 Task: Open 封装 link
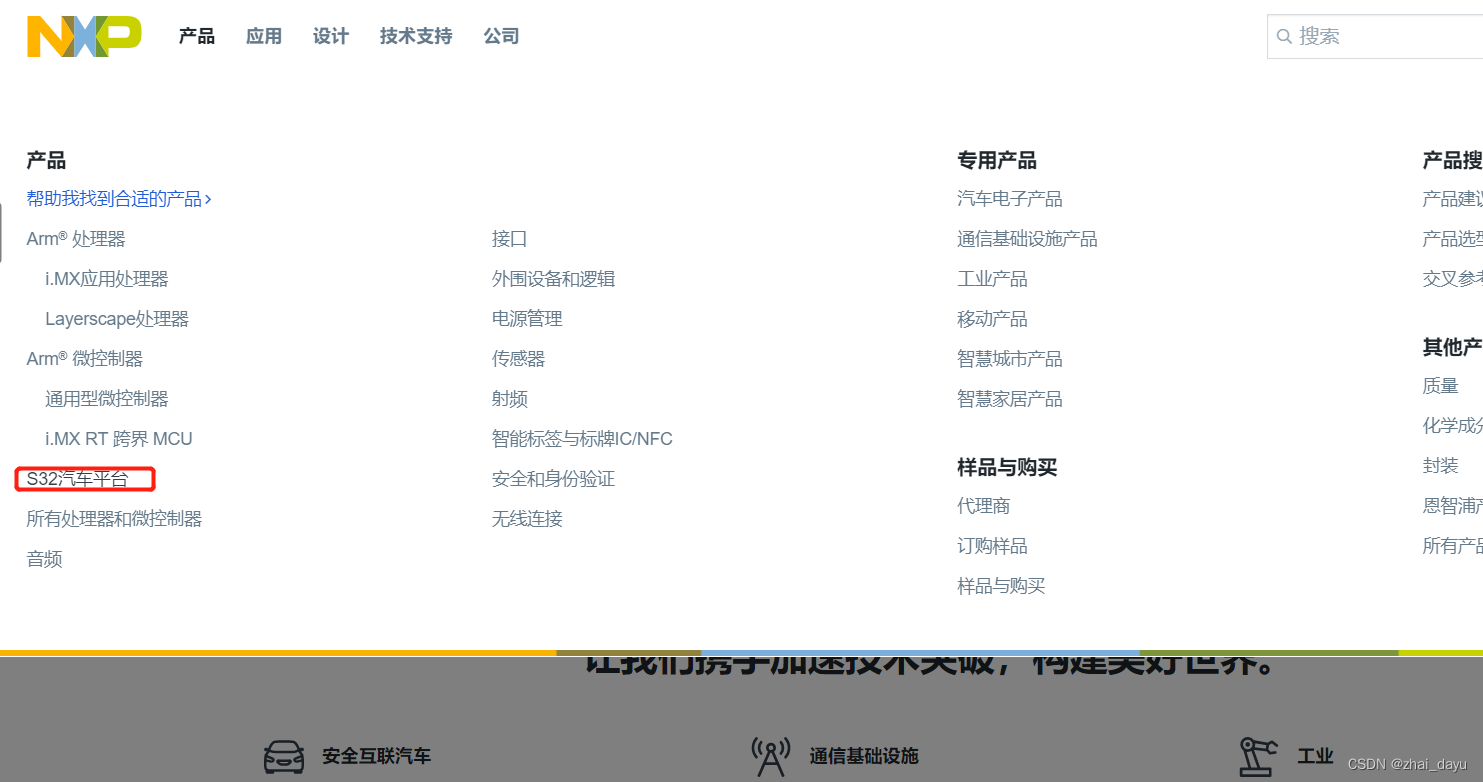1441,466
